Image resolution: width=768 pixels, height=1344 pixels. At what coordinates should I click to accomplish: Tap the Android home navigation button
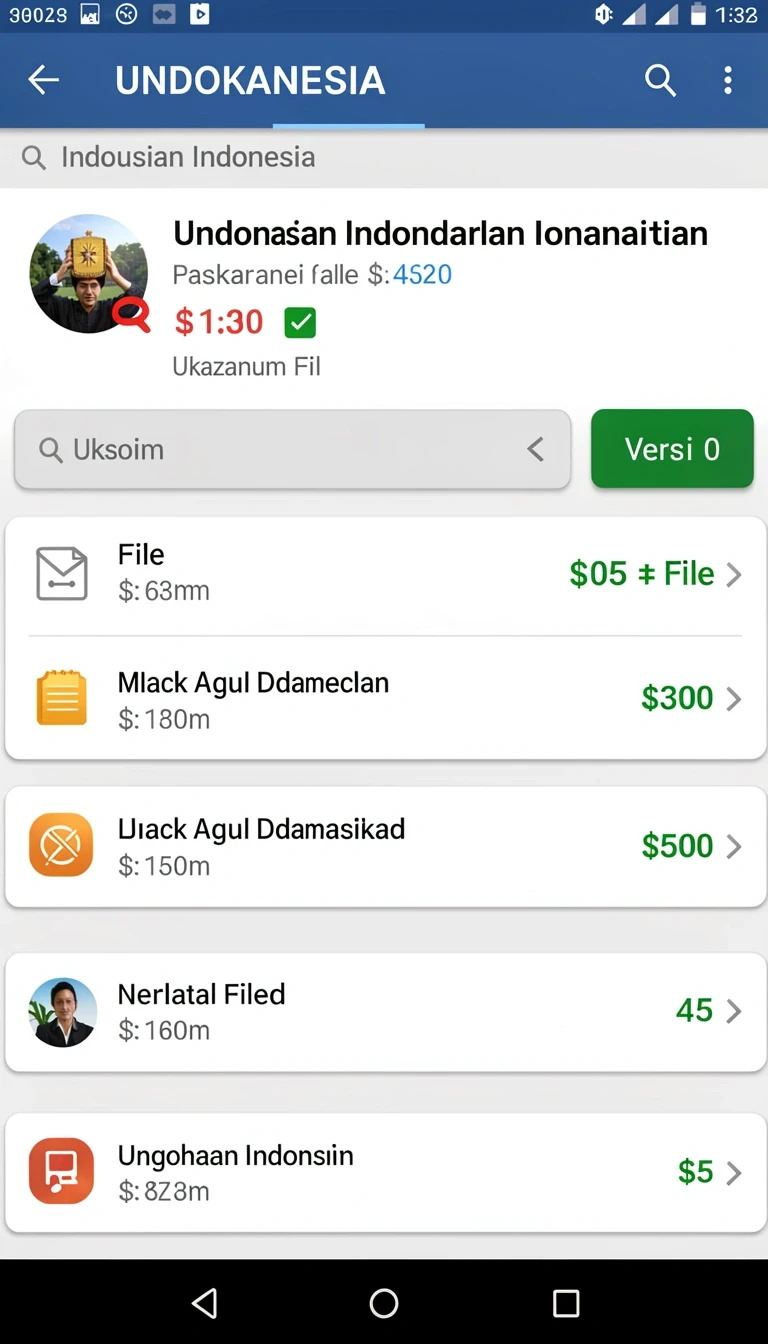(384, 1303)
